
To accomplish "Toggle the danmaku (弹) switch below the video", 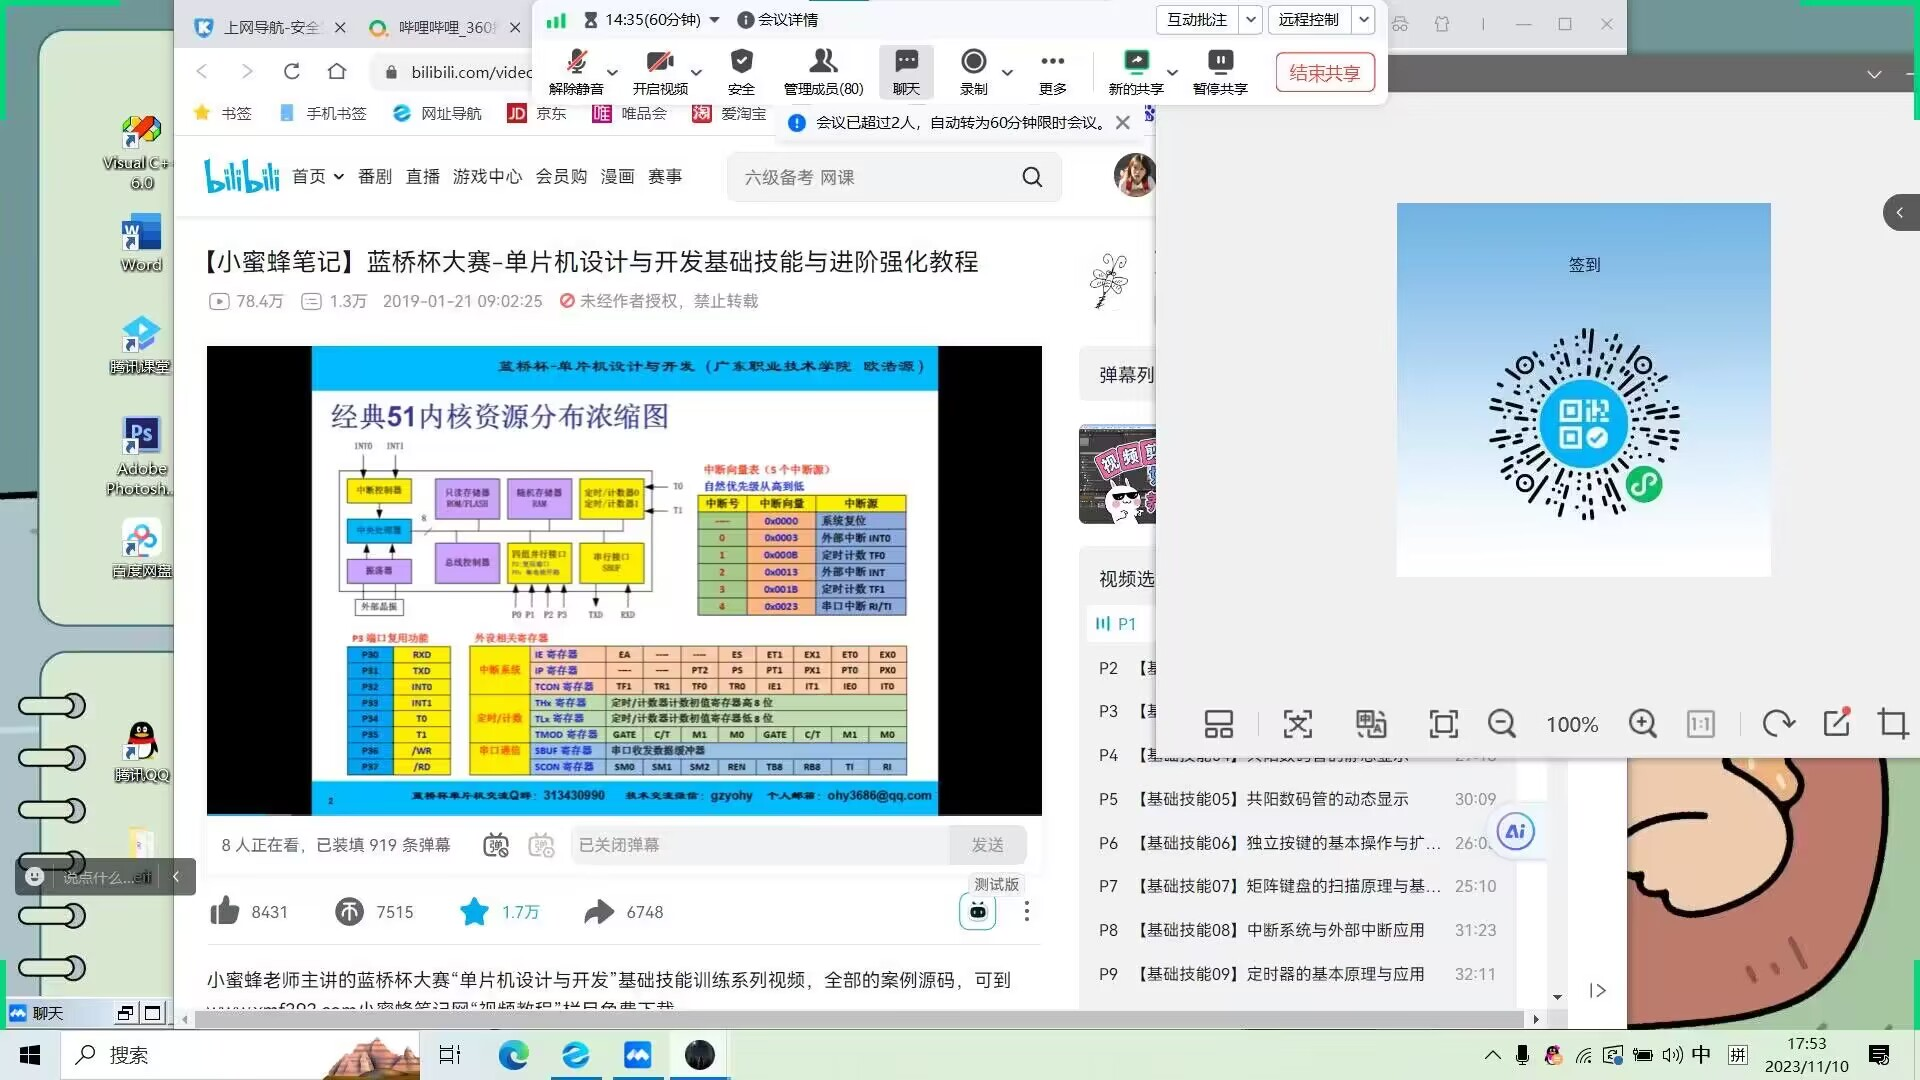I will [496, 846].
